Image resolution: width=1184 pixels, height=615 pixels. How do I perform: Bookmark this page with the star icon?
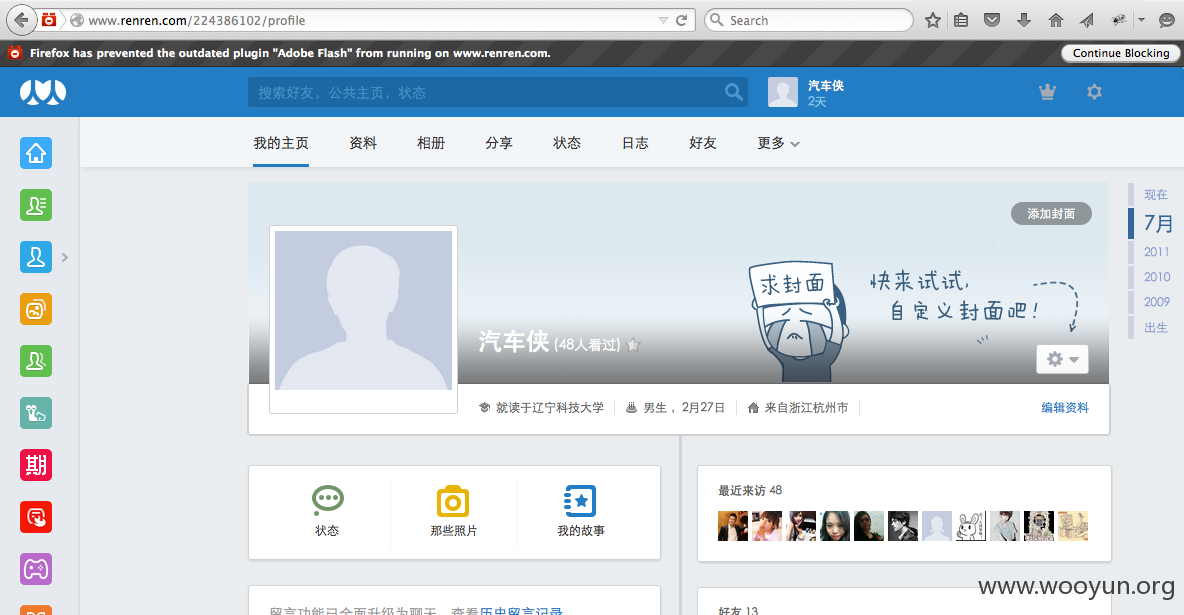(x=933, y=20)
